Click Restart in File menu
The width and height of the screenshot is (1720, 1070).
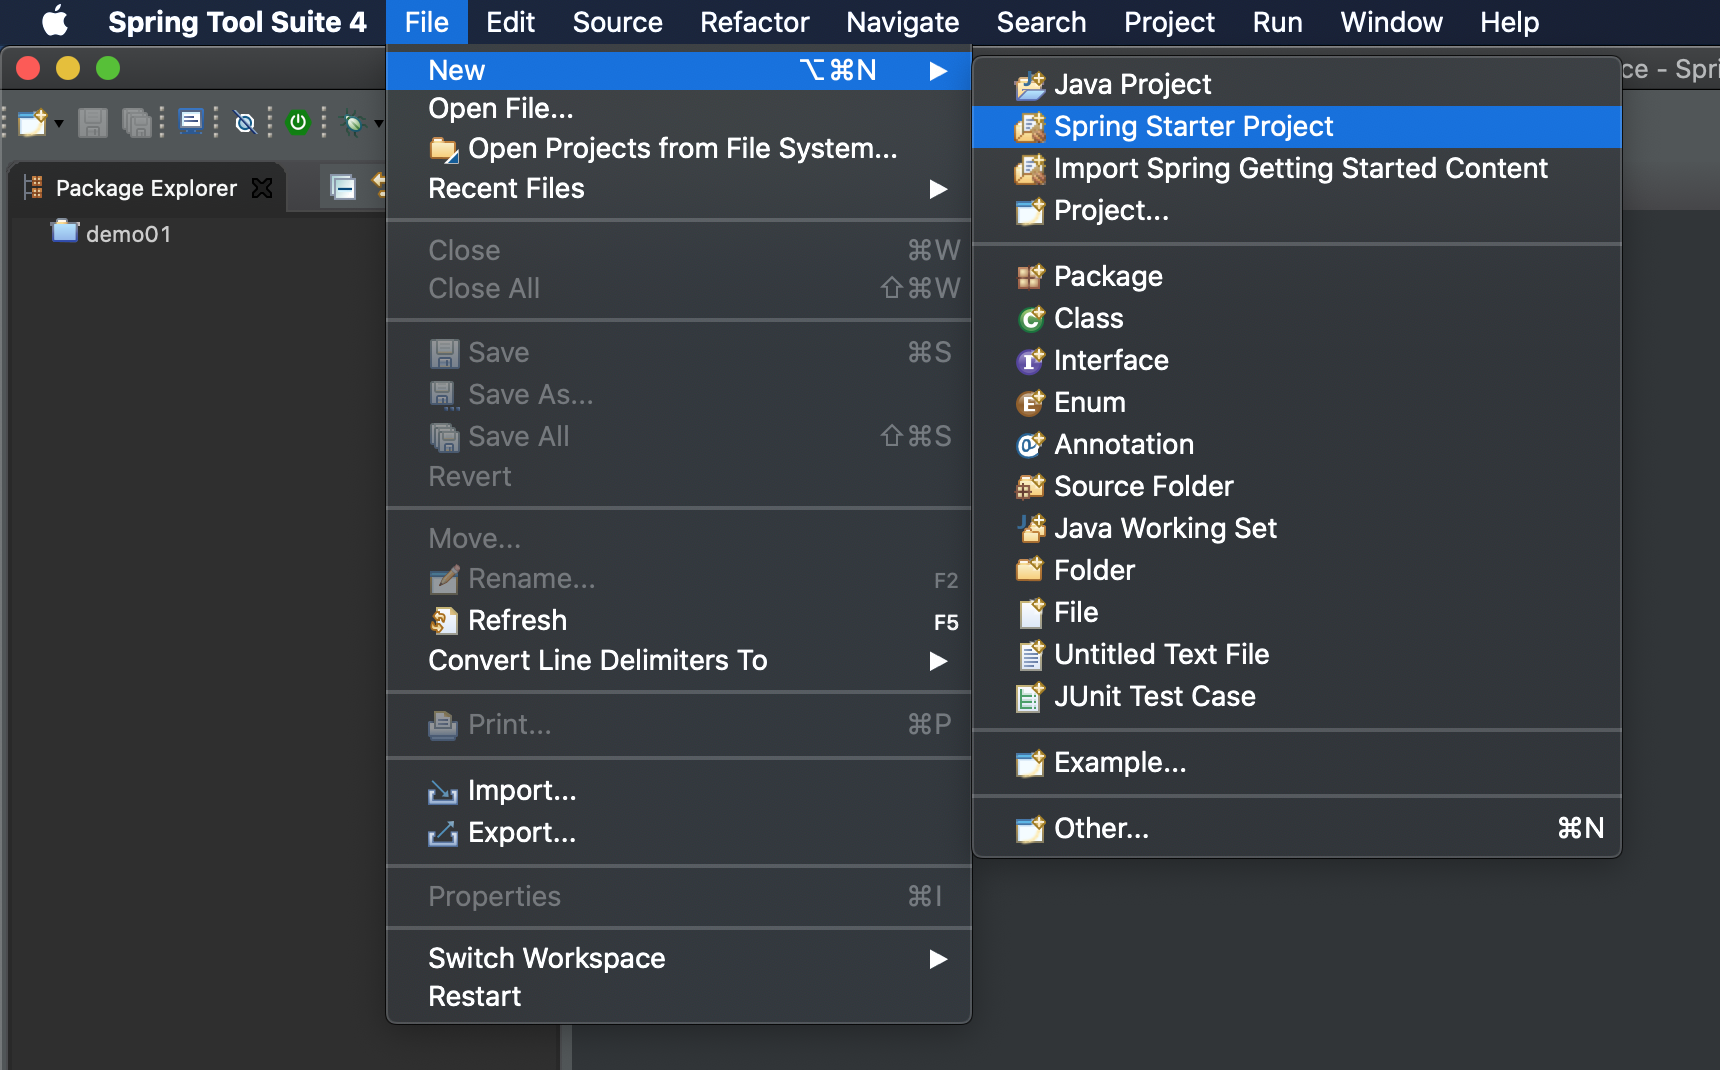tap(679, 996)
